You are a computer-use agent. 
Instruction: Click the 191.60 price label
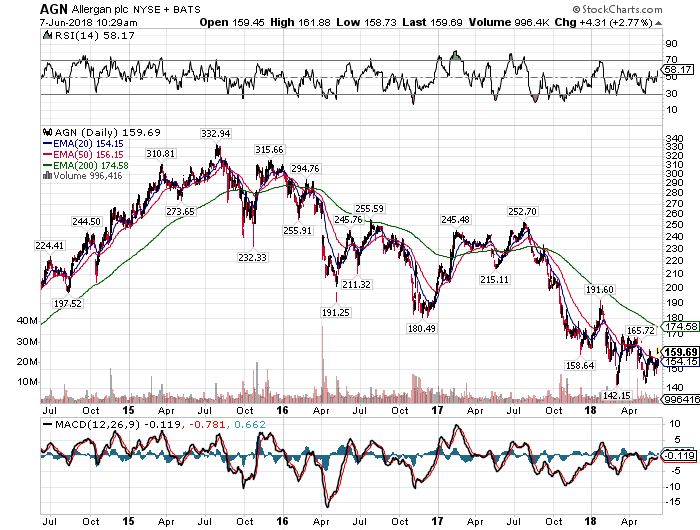(x=600, y=290)
